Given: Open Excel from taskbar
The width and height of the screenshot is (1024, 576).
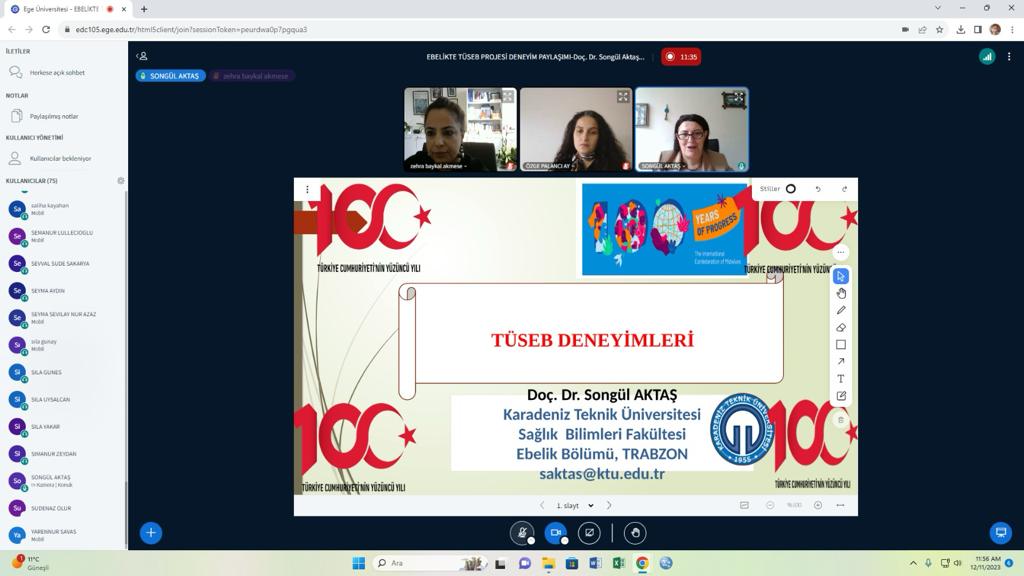Looking at the screenshot, I should click(618, 563).
